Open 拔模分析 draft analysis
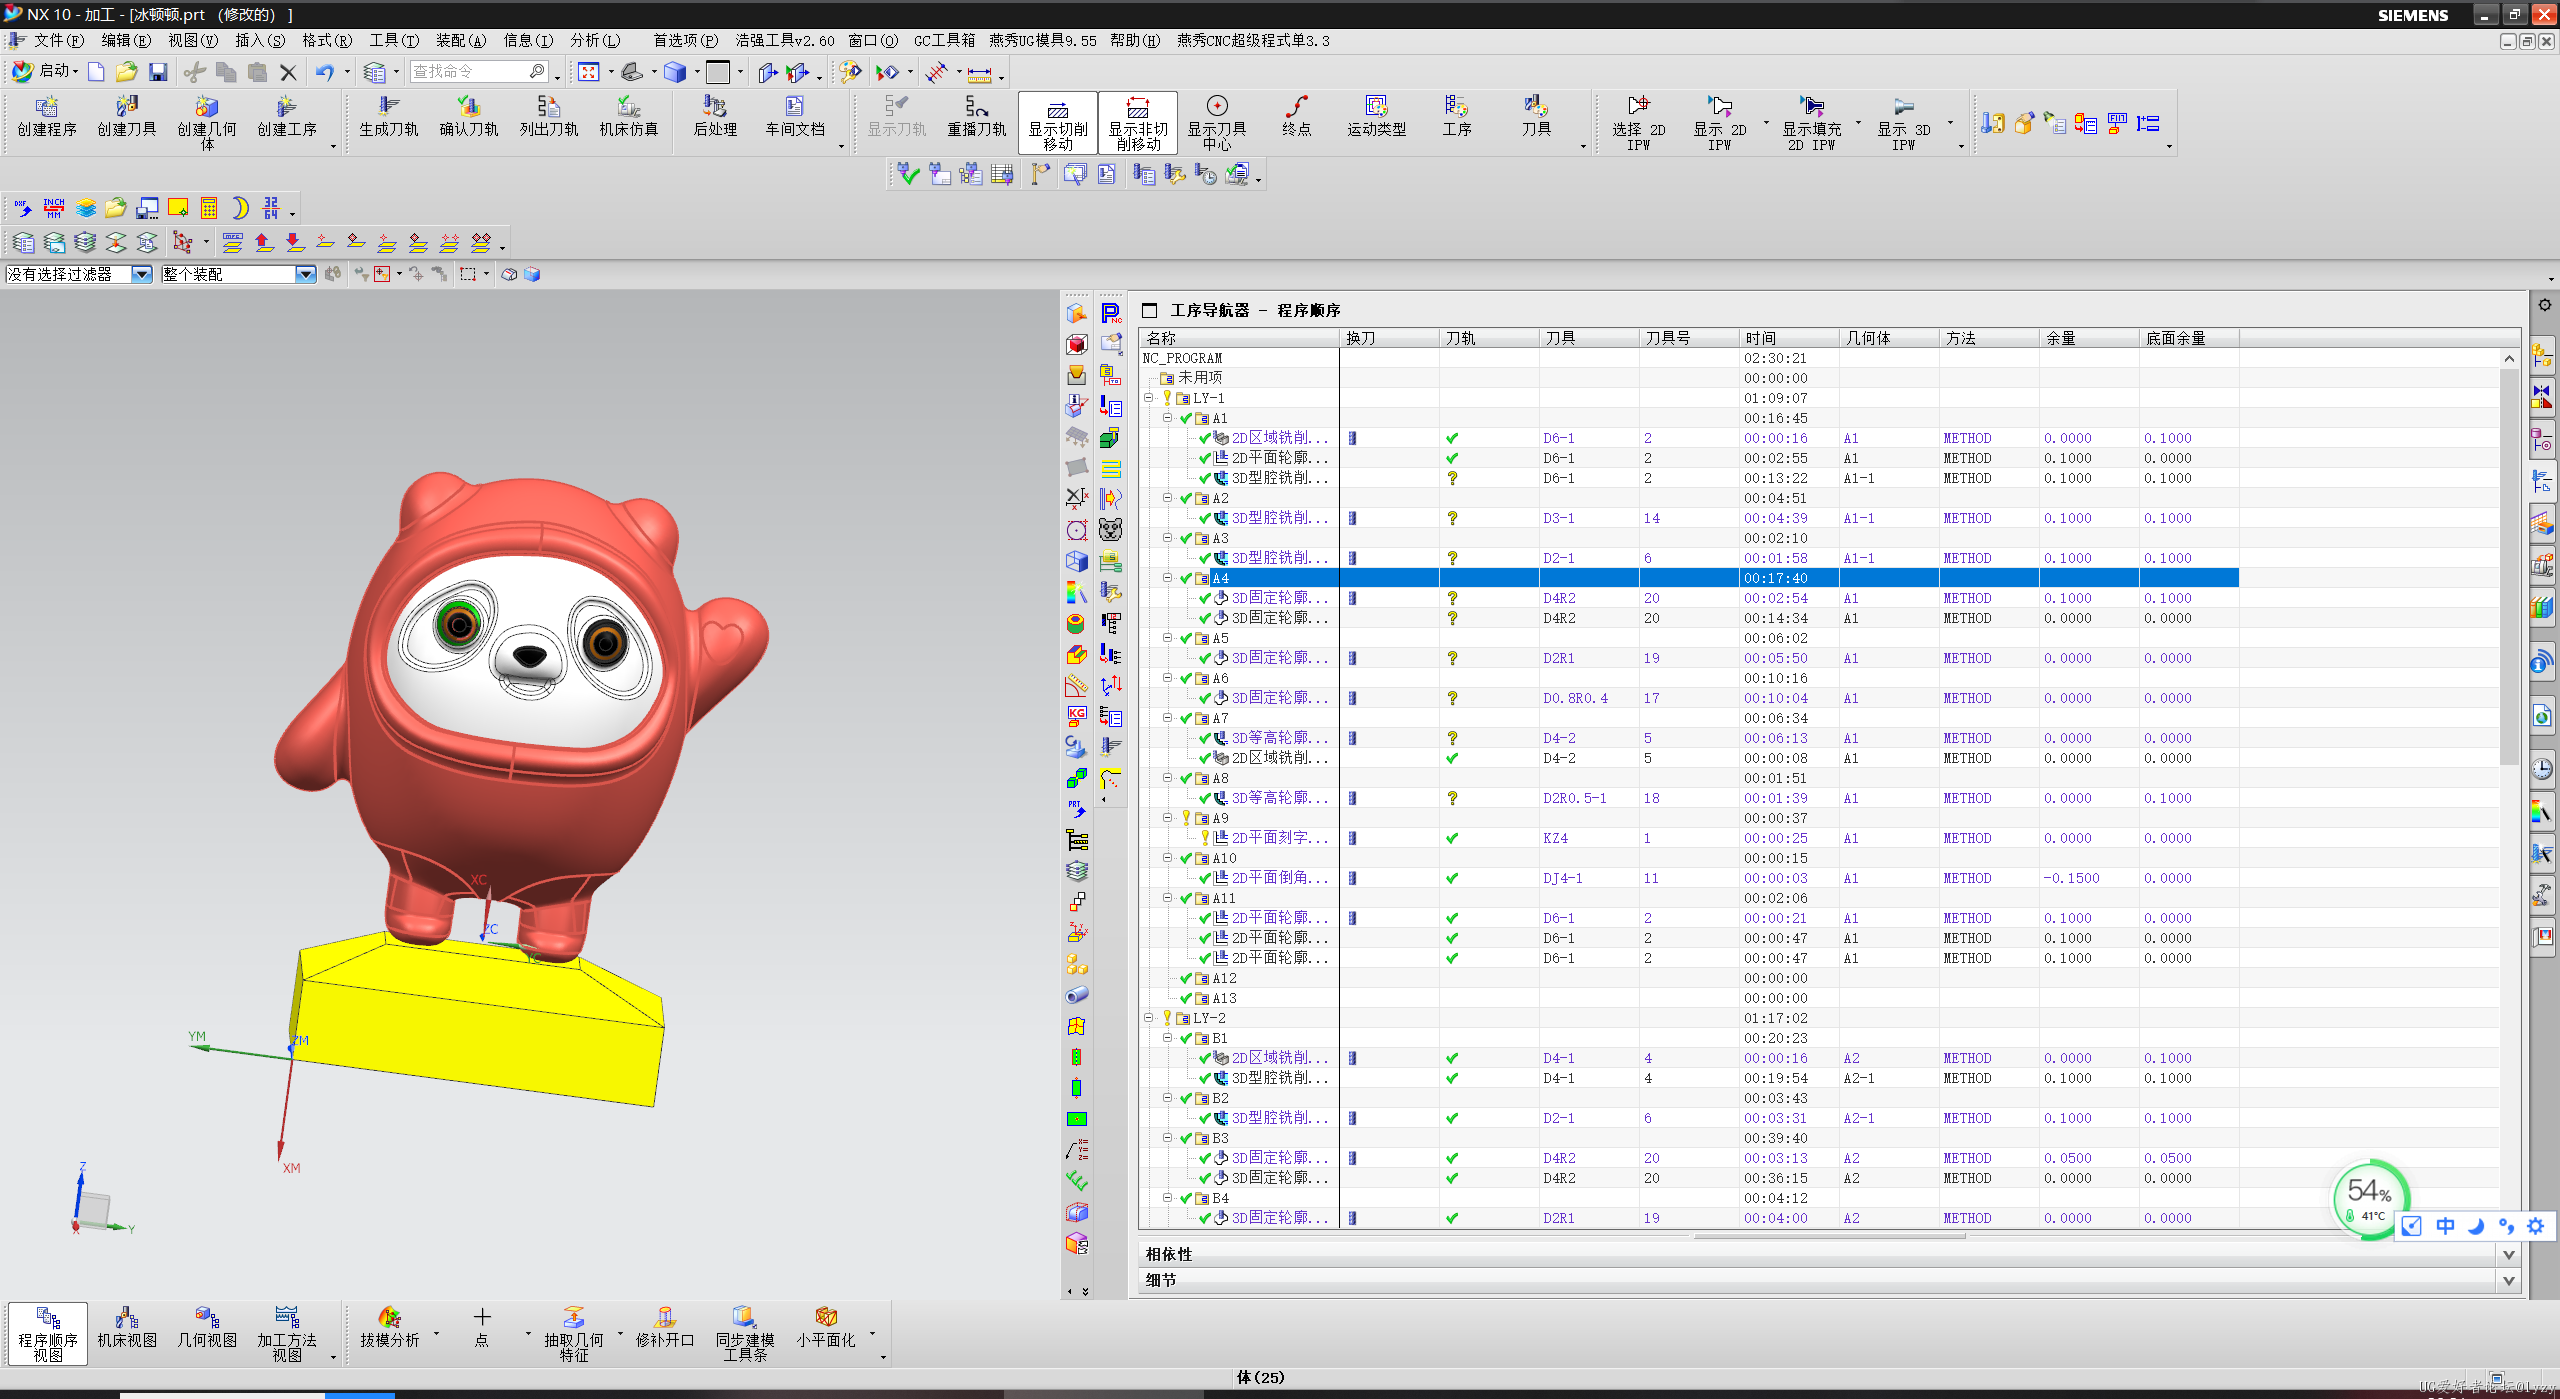 (389, 1330)
